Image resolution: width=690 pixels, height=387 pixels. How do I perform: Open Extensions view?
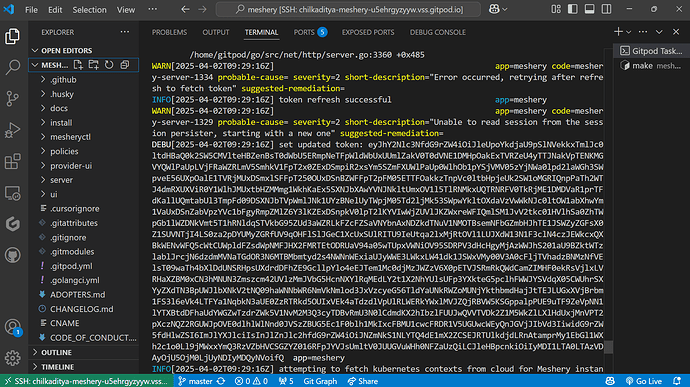(13, 162)
